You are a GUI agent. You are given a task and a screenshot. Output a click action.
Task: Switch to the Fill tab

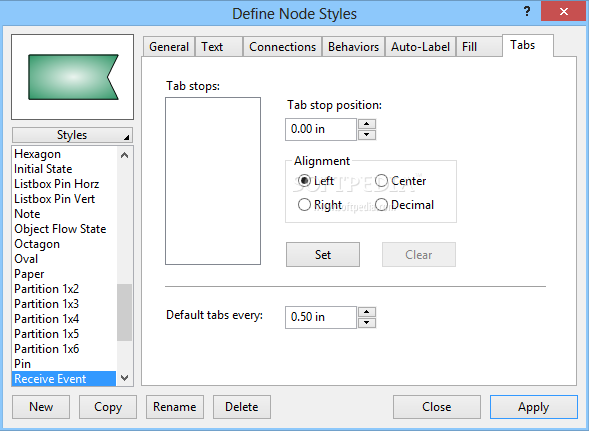(479, 47)
